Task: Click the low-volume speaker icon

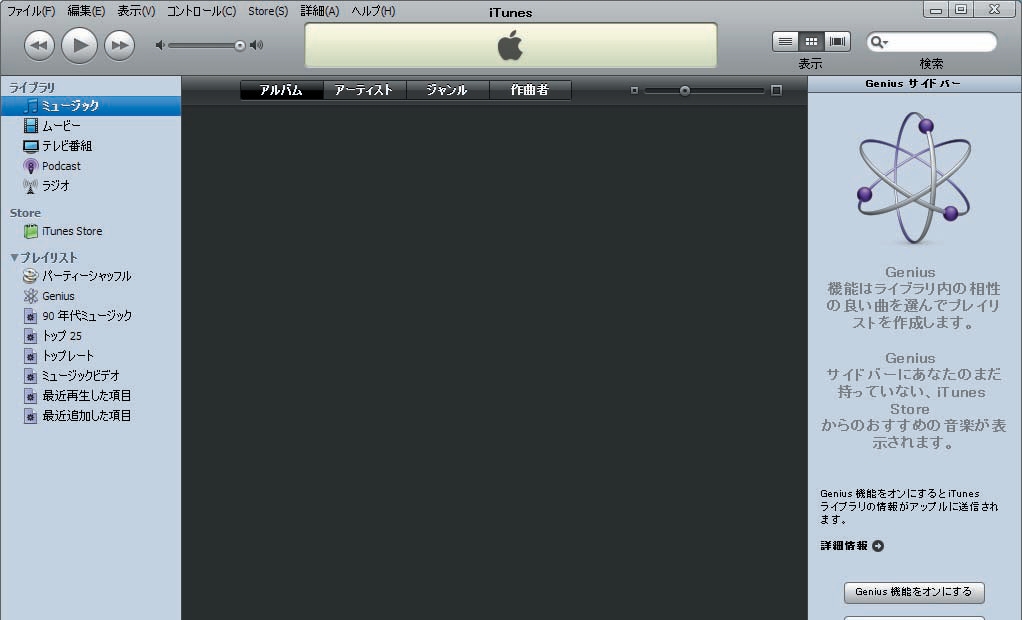Action: click(160, 45)
